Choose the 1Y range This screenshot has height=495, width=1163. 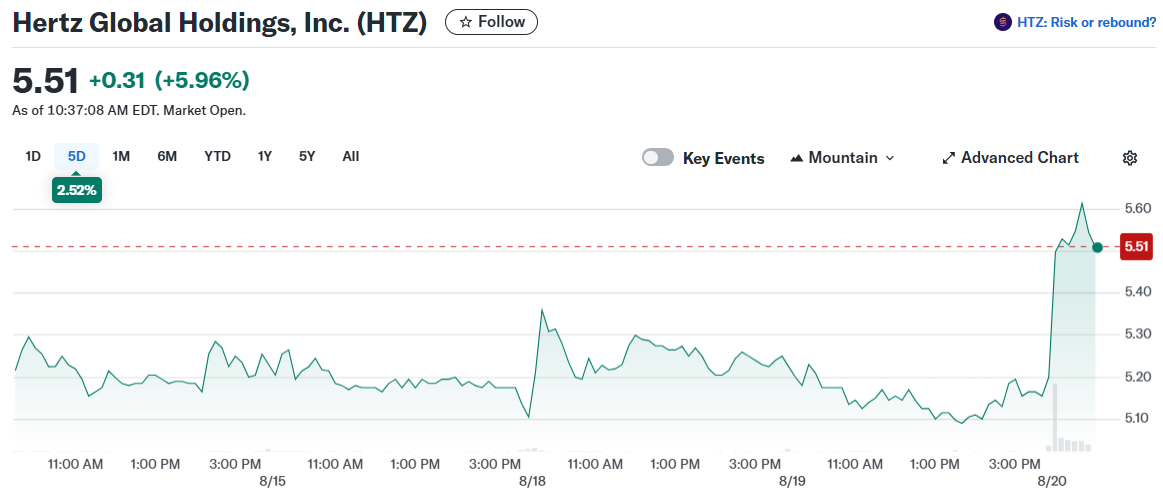pyautogui.click(x=265, y=157)
